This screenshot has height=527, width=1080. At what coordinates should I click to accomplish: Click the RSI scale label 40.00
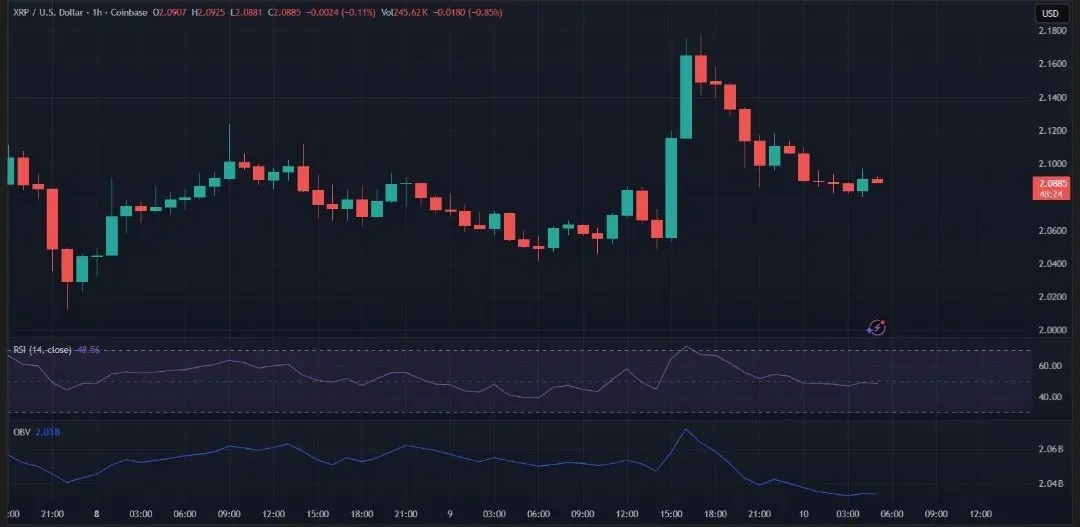click(1049, 397)
